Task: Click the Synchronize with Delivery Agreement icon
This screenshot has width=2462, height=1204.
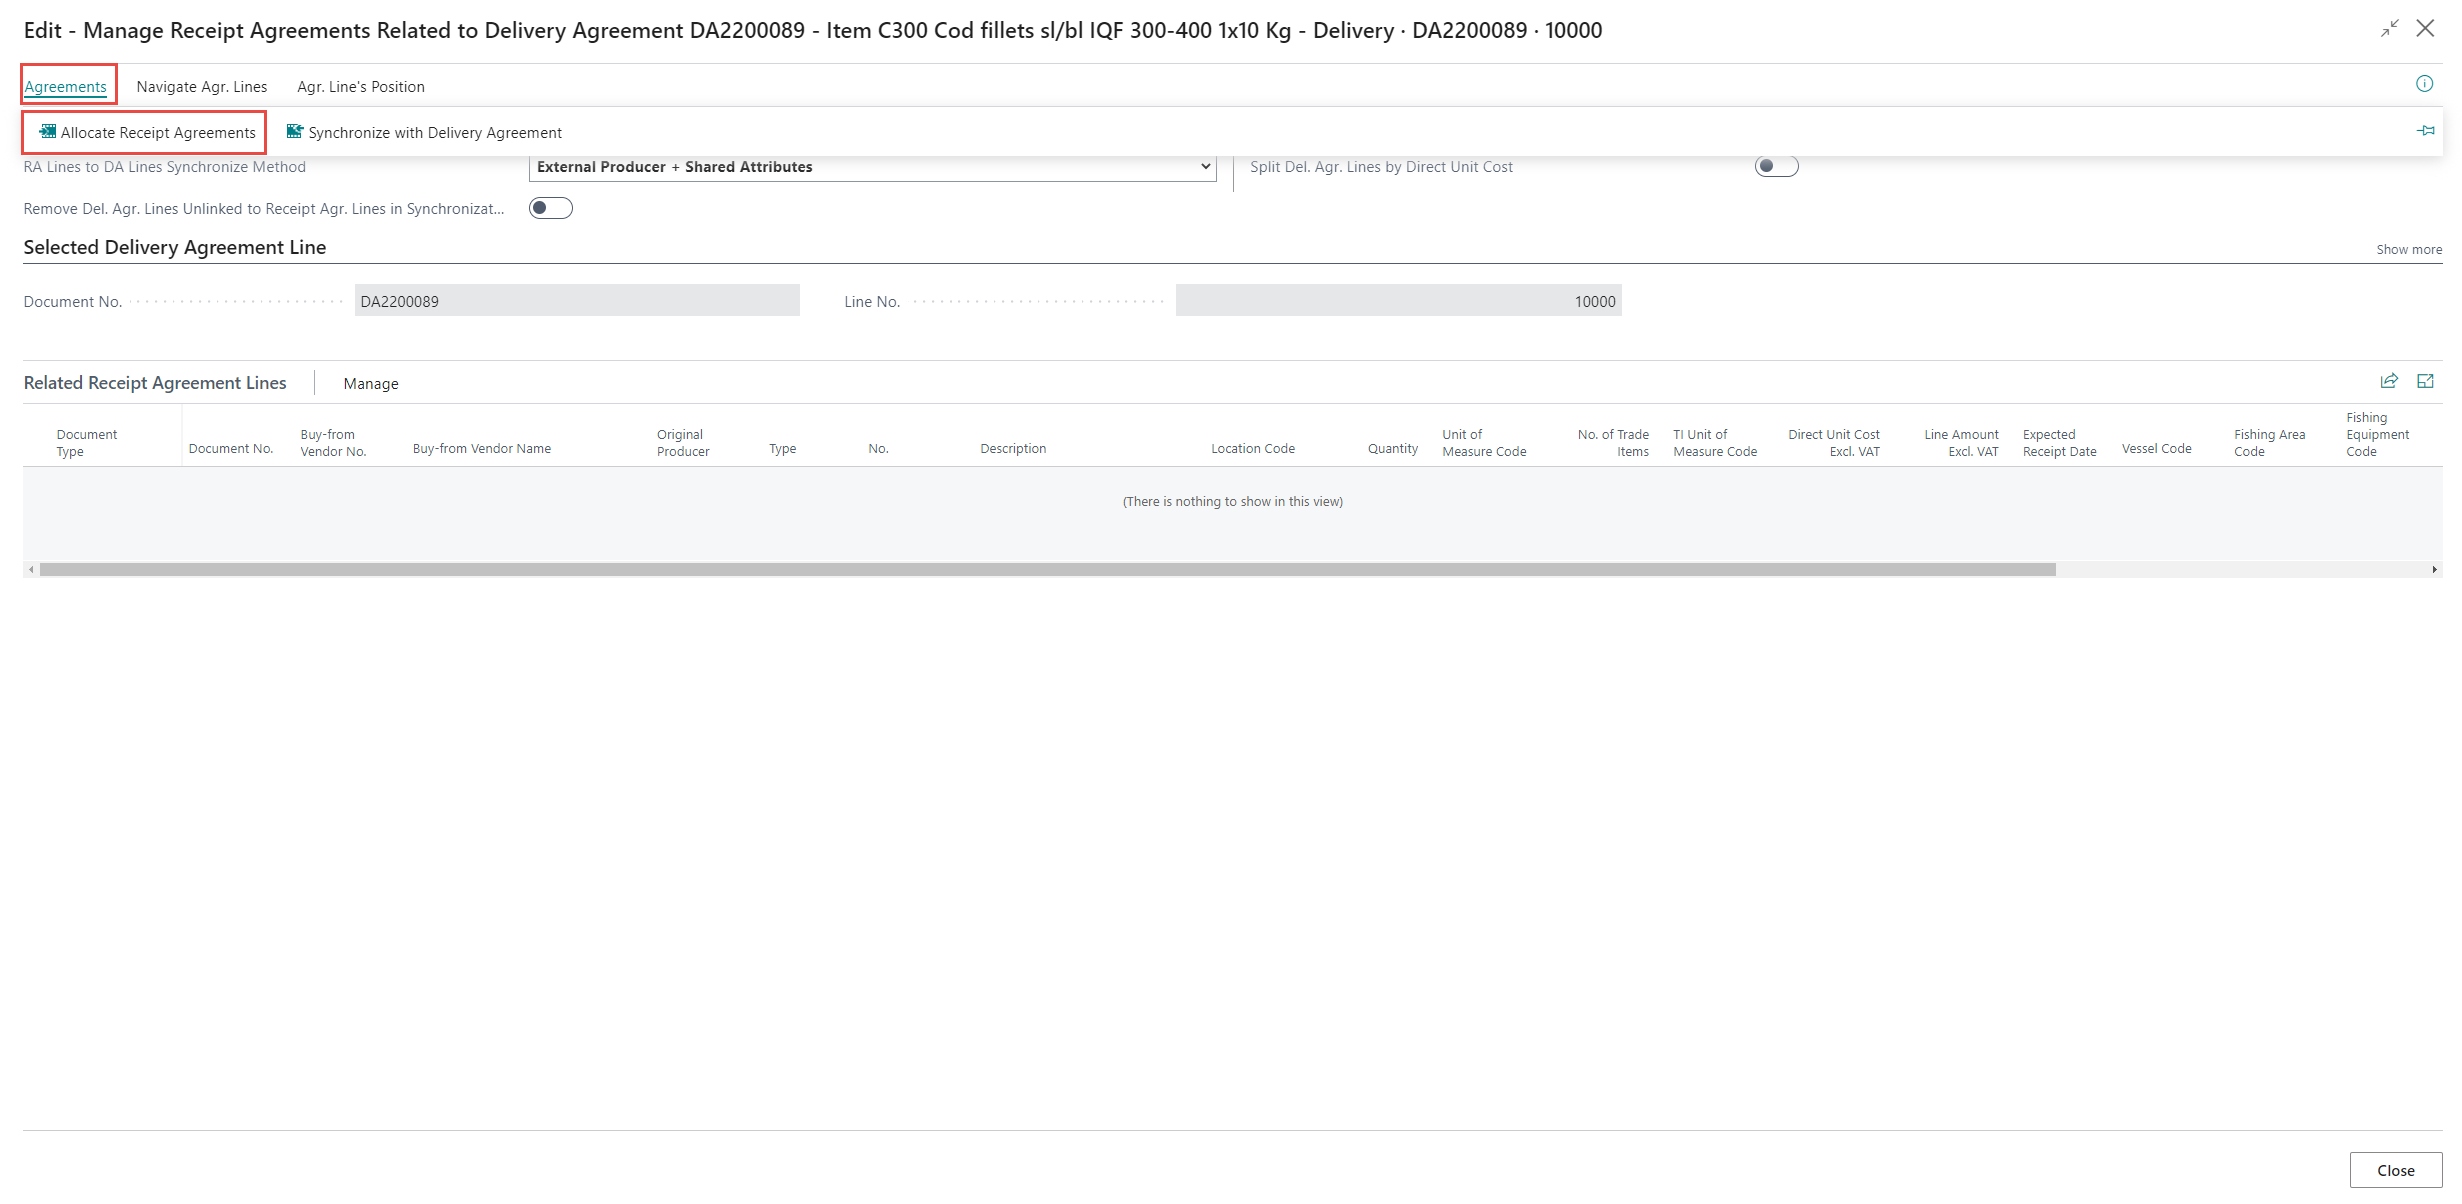Action: pos(295,132)
